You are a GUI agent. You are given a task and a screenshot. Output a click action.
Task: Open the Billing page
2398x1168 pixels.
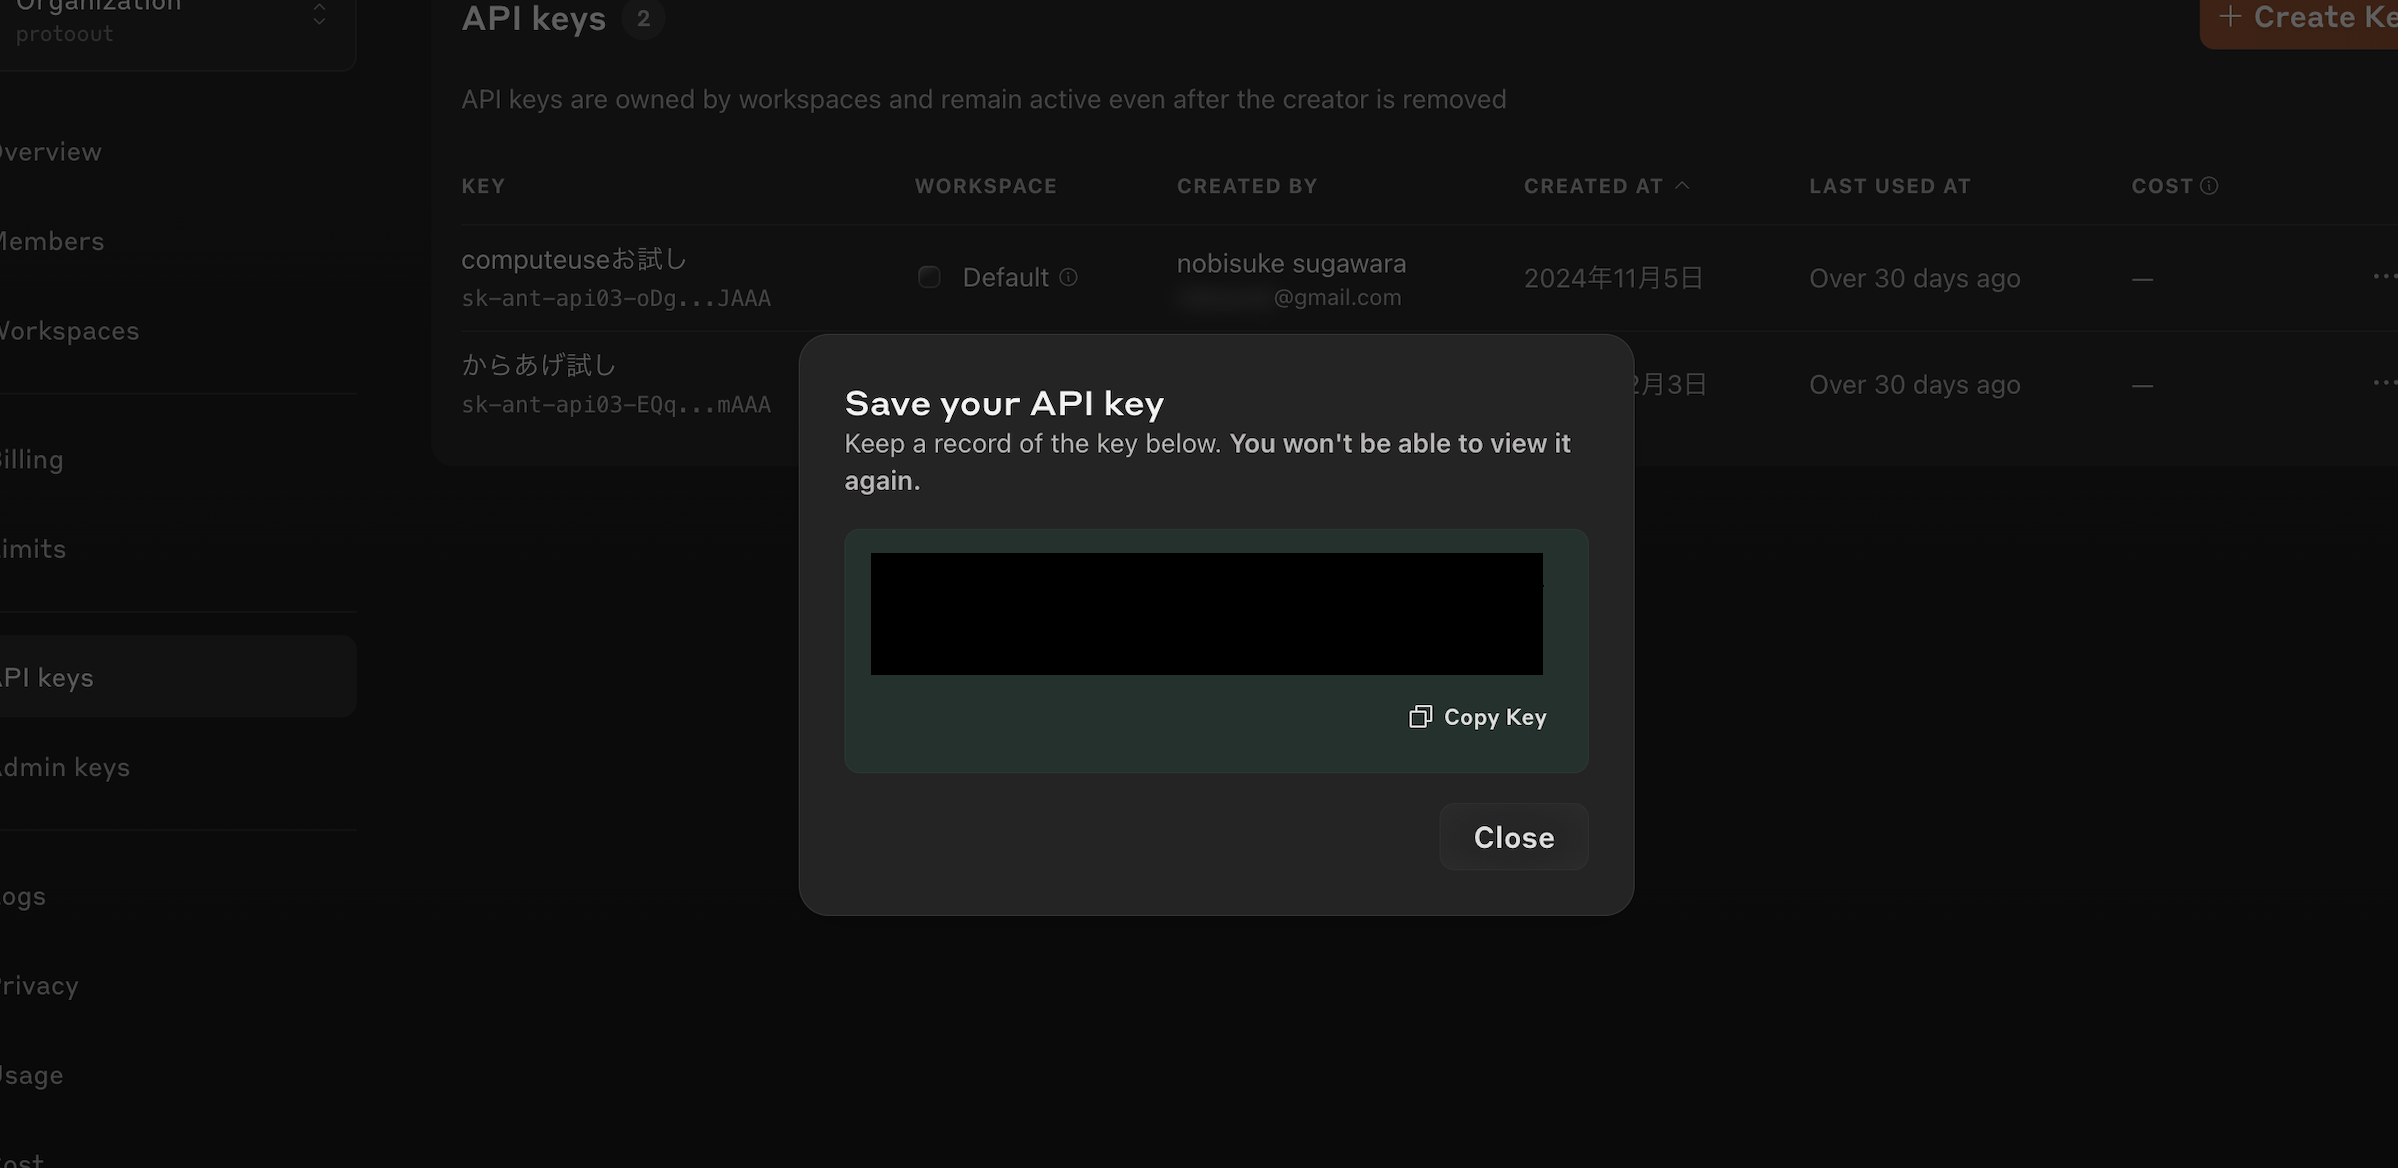pyautogui.click(x=32, y=460)
